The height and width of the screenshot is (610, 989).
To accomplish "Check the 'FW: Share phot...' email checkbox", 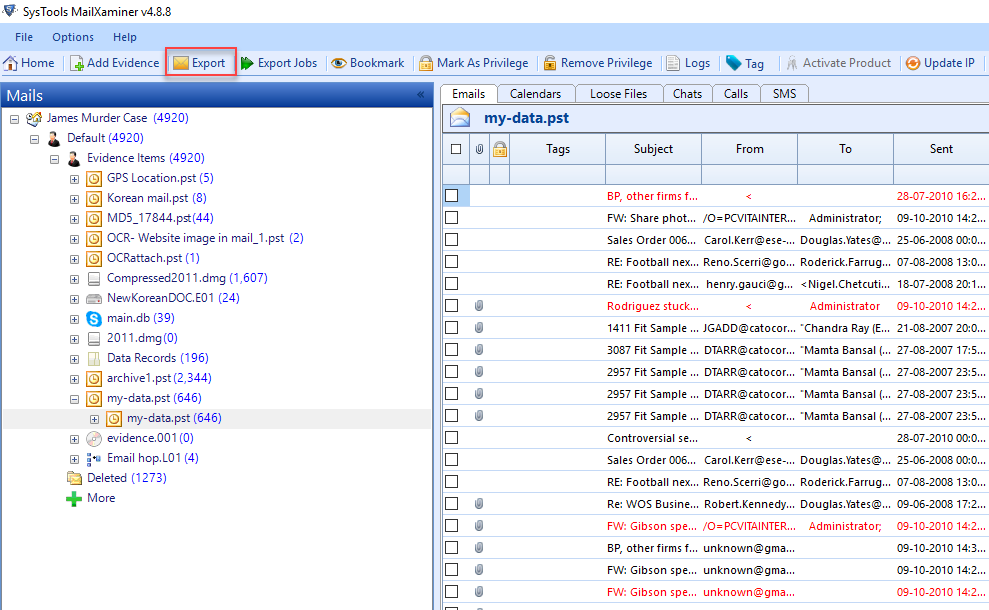I will click(x=452, y=218).
